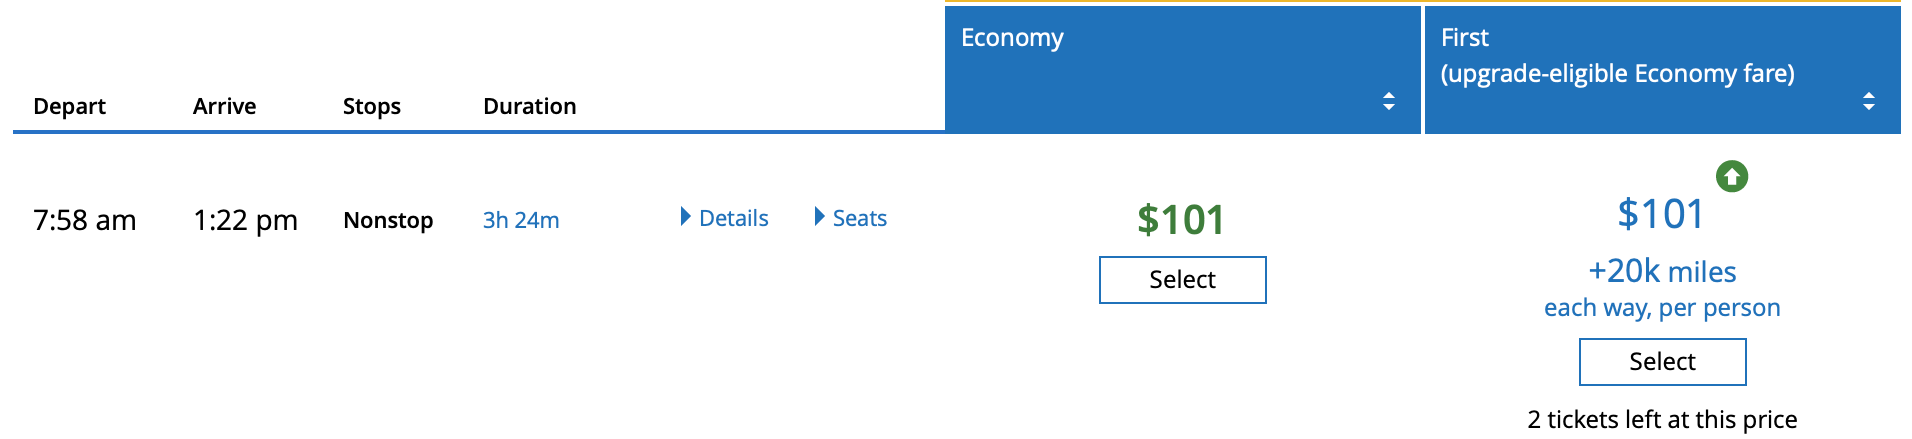Click the sort arrows in Economy column
Viewport: 1912px width, 439px height.
click(1388, 101)
